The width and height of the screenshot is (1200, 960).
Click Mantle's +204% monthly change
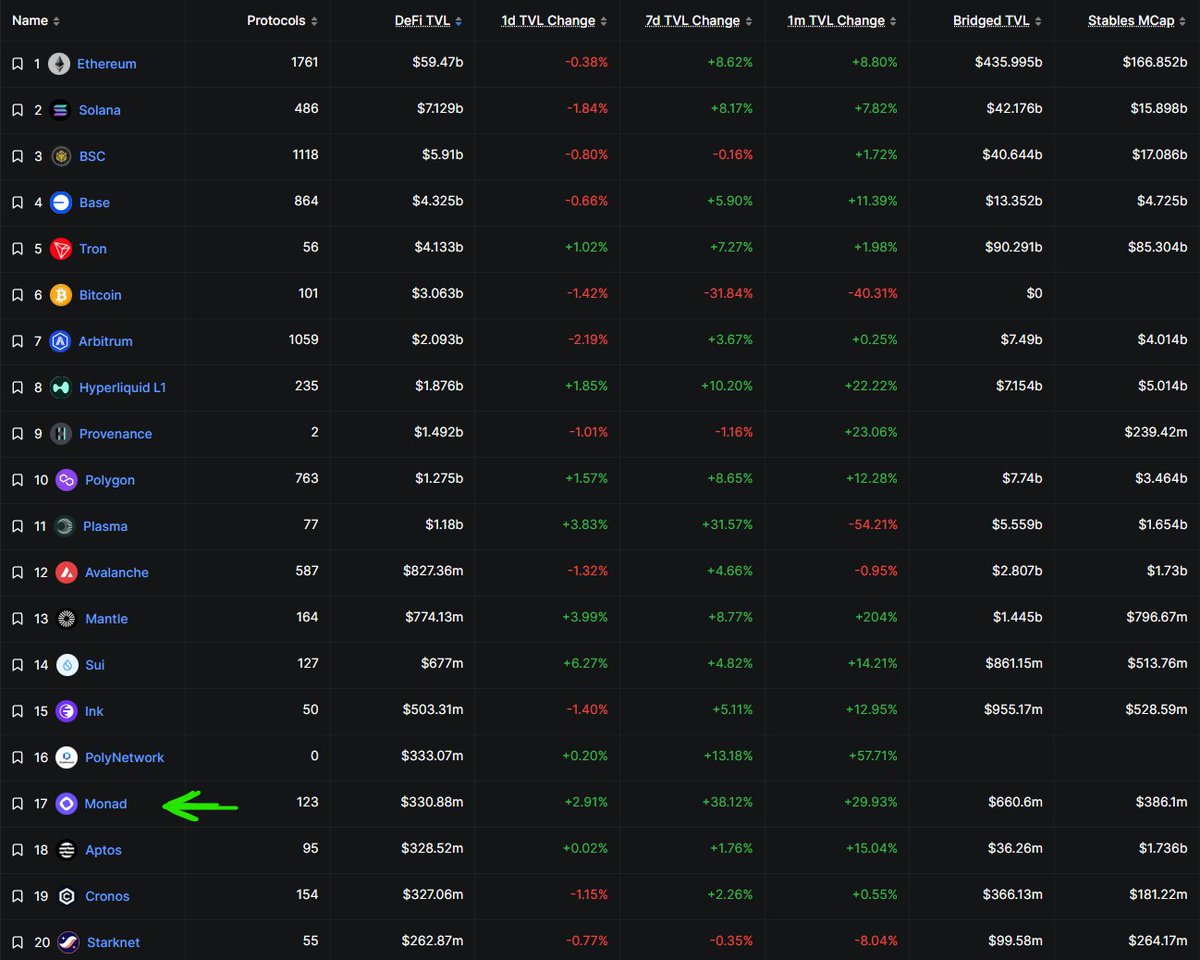pyautogui.click(x=876, y=617)
